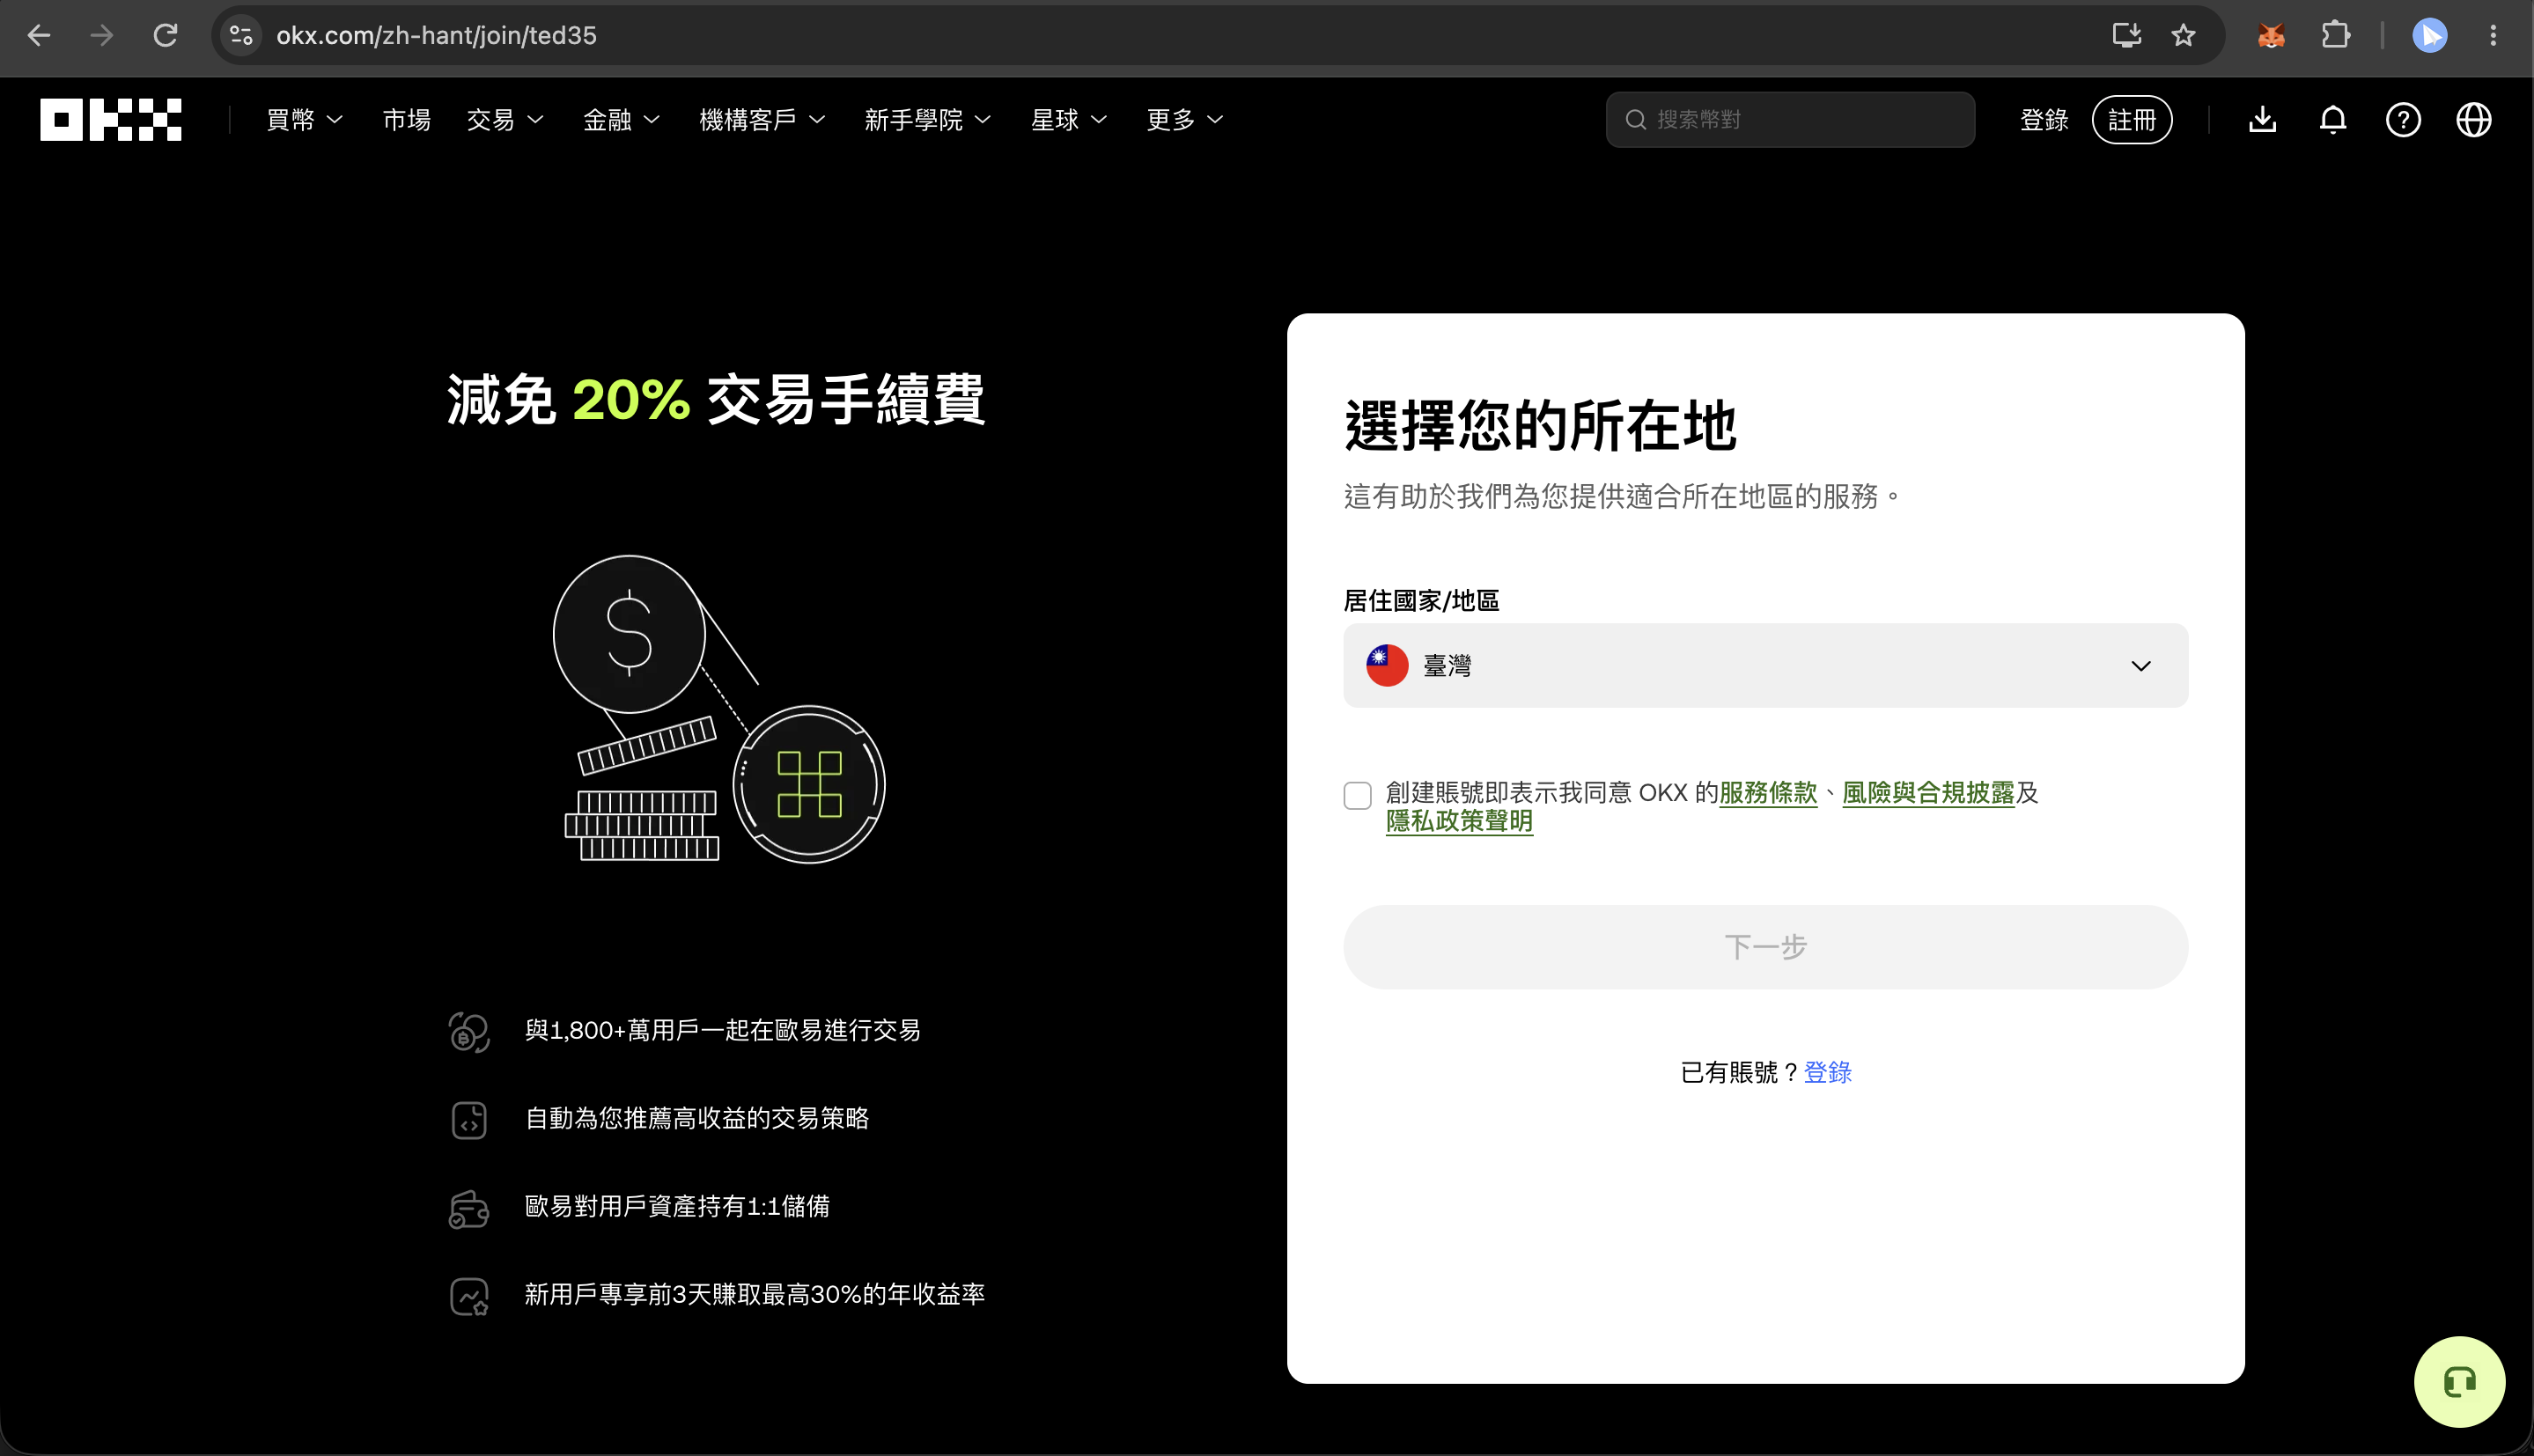Click the text 與1,800+萬用戶一起在歐易進行交易

tap(722, 1031)
